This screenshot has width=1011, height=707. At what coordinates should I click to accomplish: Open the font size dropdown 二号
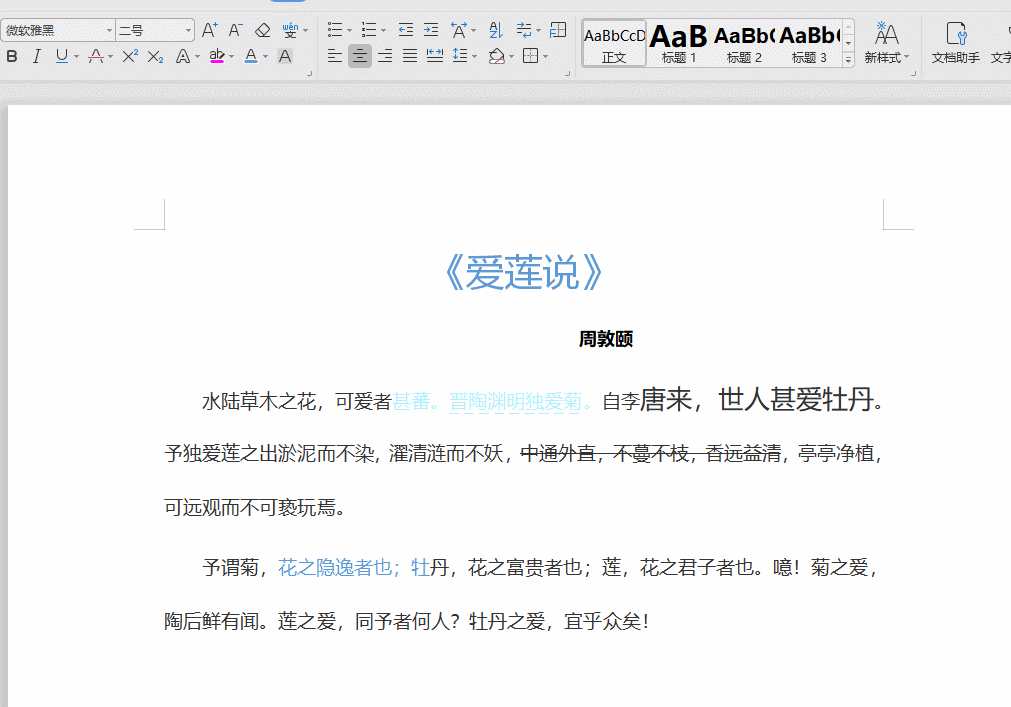point(188,30)
